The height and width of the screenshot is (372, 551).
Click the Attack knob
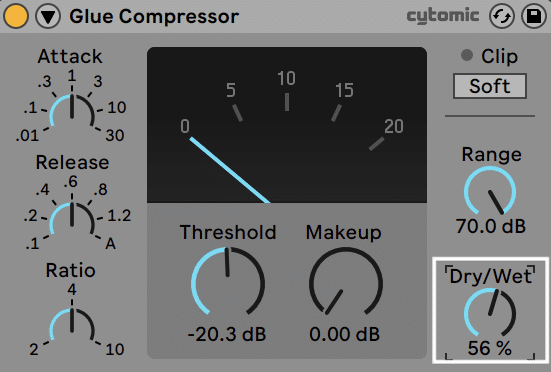[72, 112]
